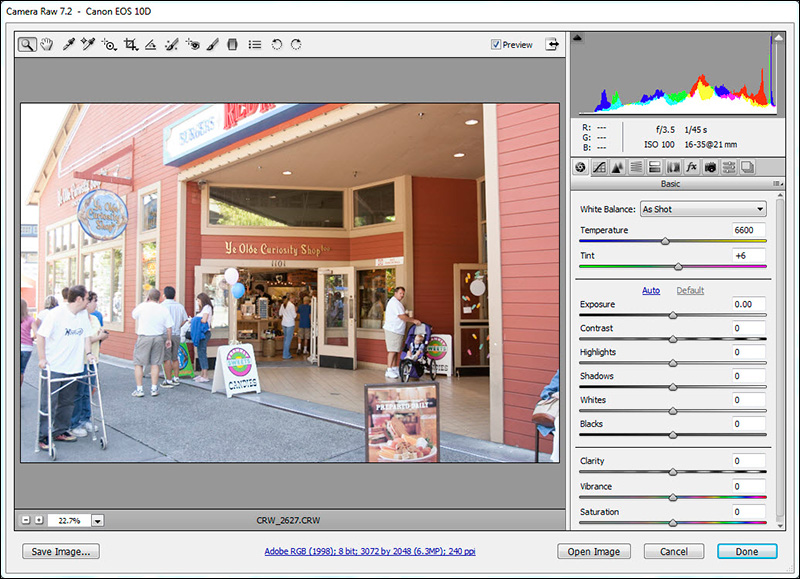Viewport: 800px width, 579px height.
Task: Click the Default tone link
Action: pos(690,290)
